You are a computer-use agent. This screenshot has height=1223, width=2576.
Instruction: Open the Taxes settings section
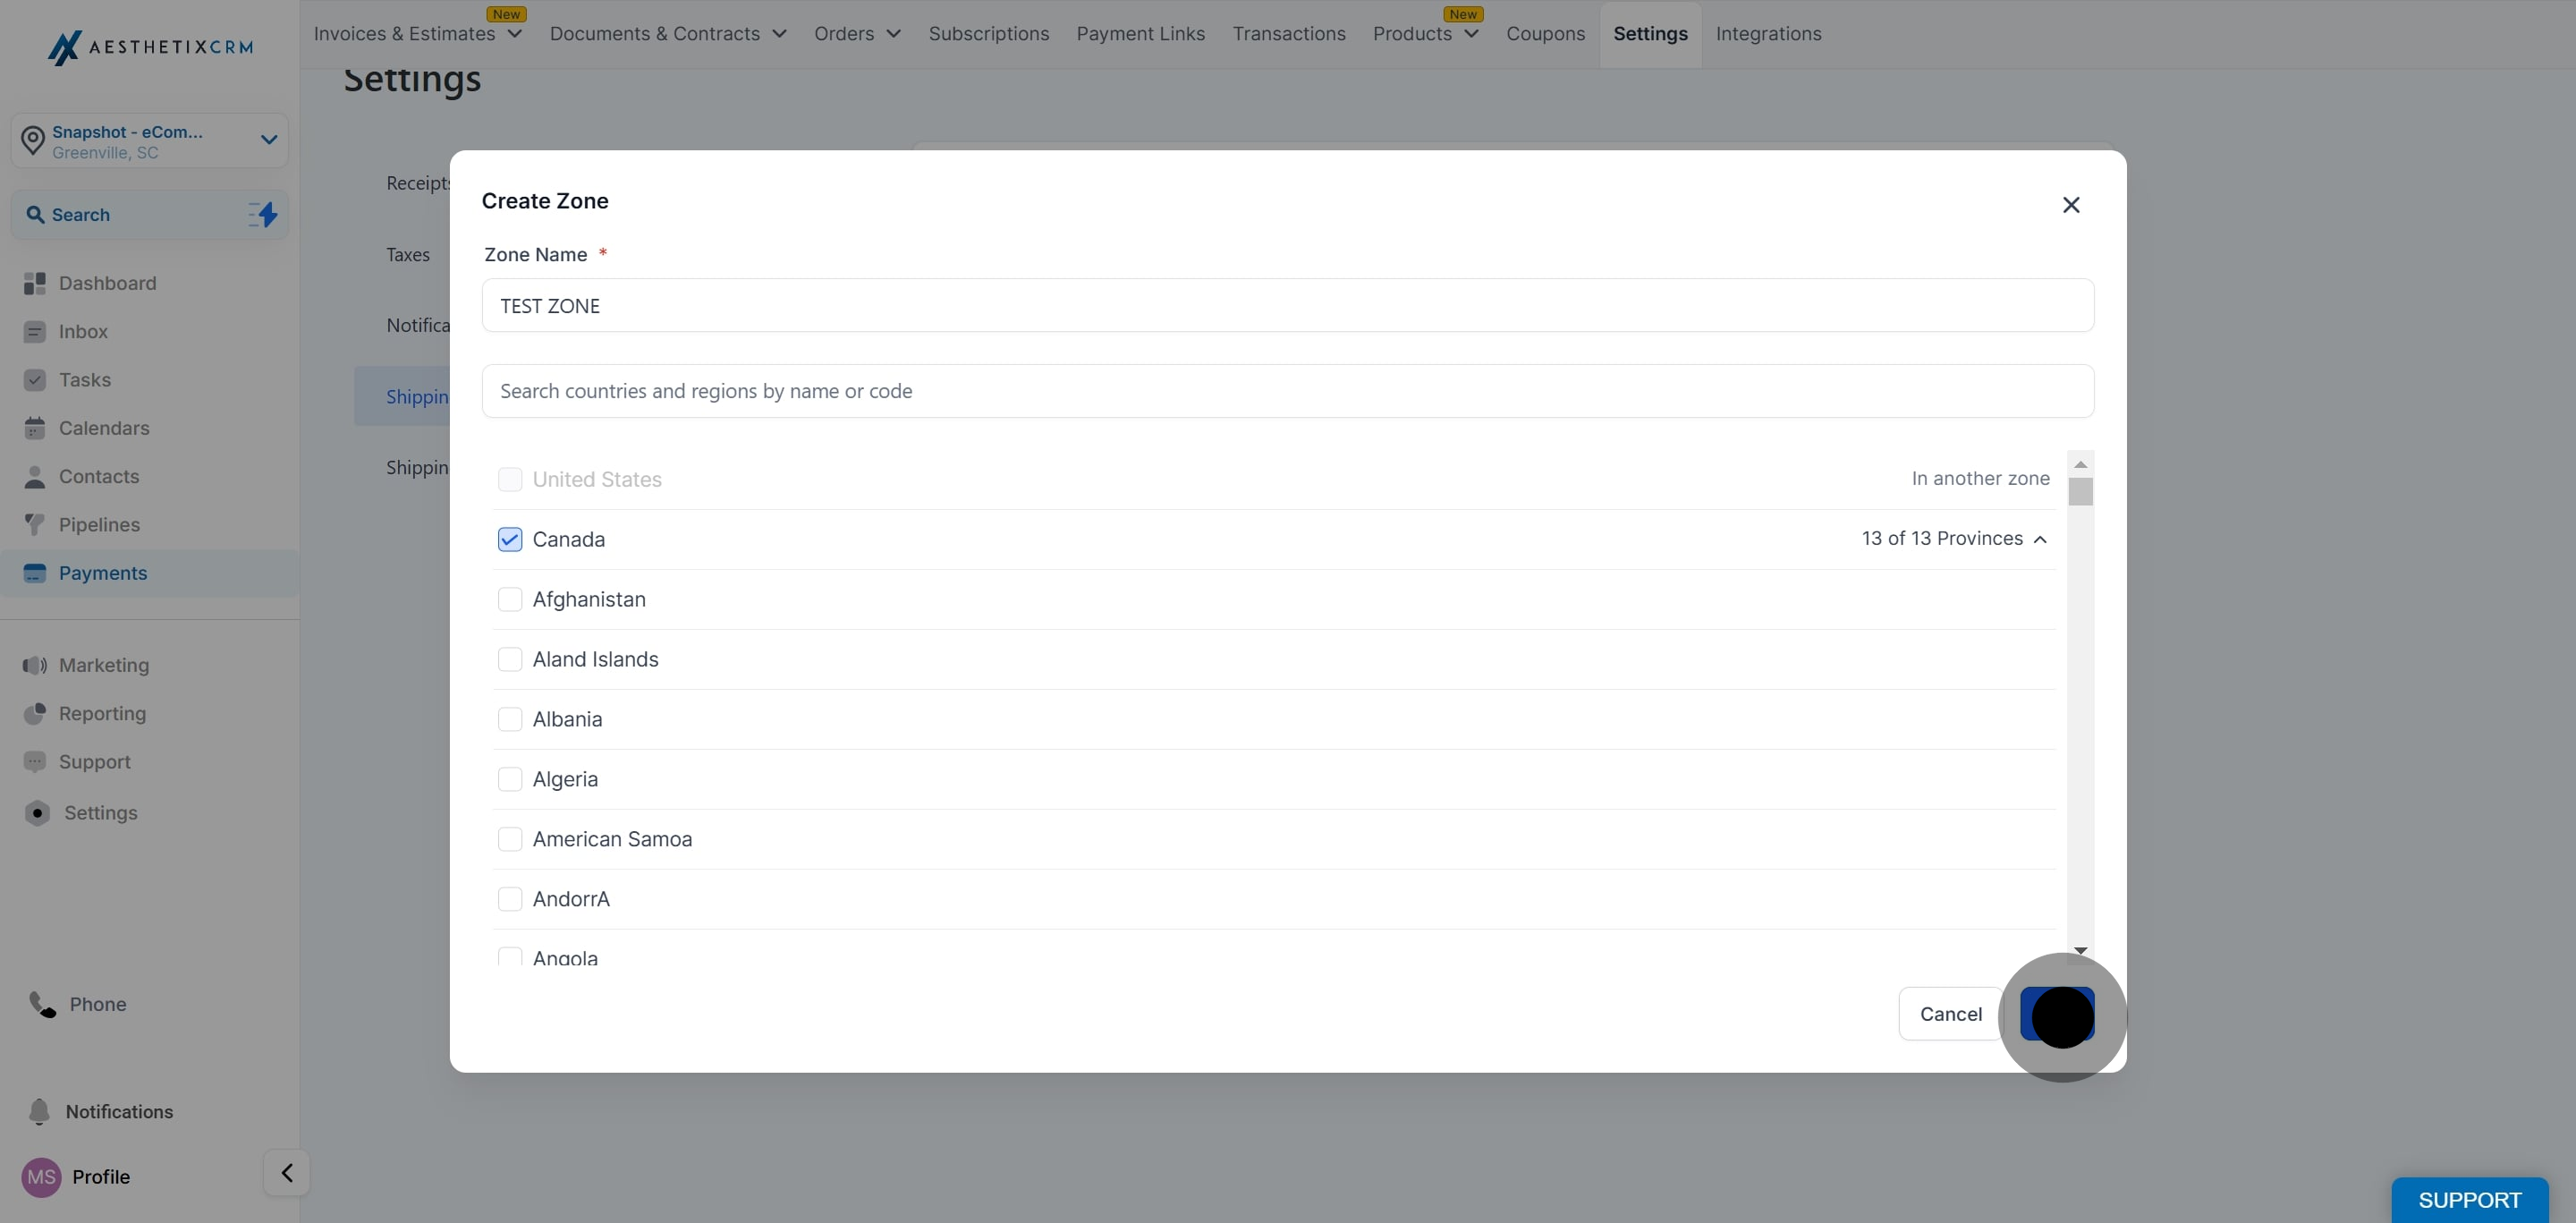408,255
